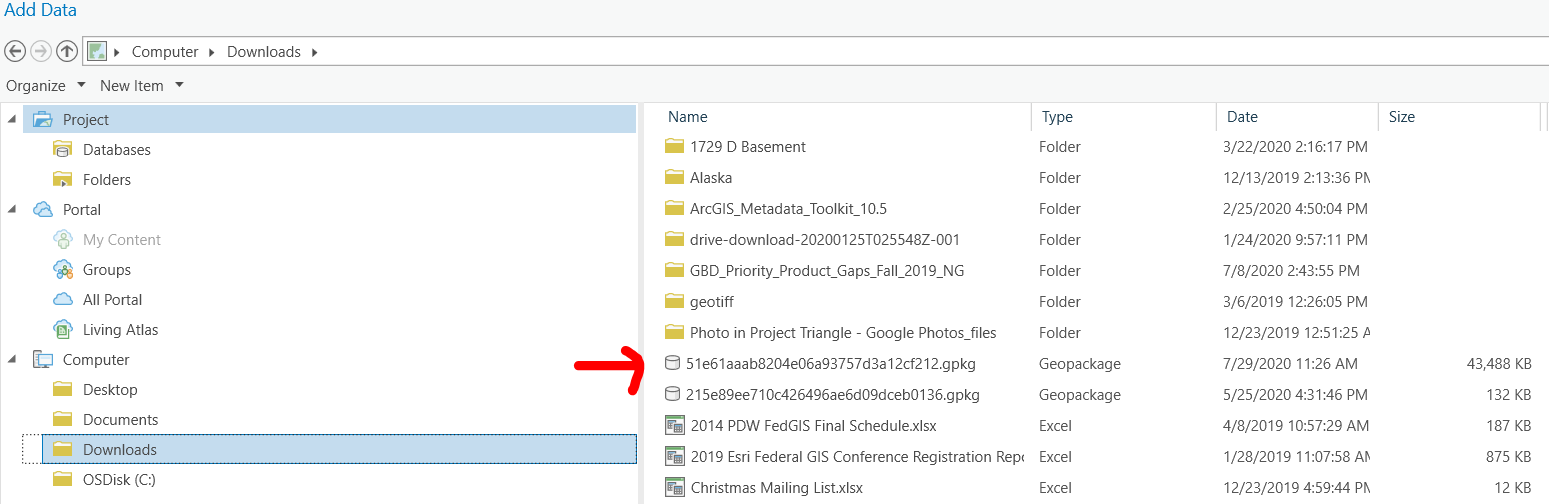Click the My Content portal icon
Image resolution: width=1549 pixels, height=504 pixels.
click(63, 239)
